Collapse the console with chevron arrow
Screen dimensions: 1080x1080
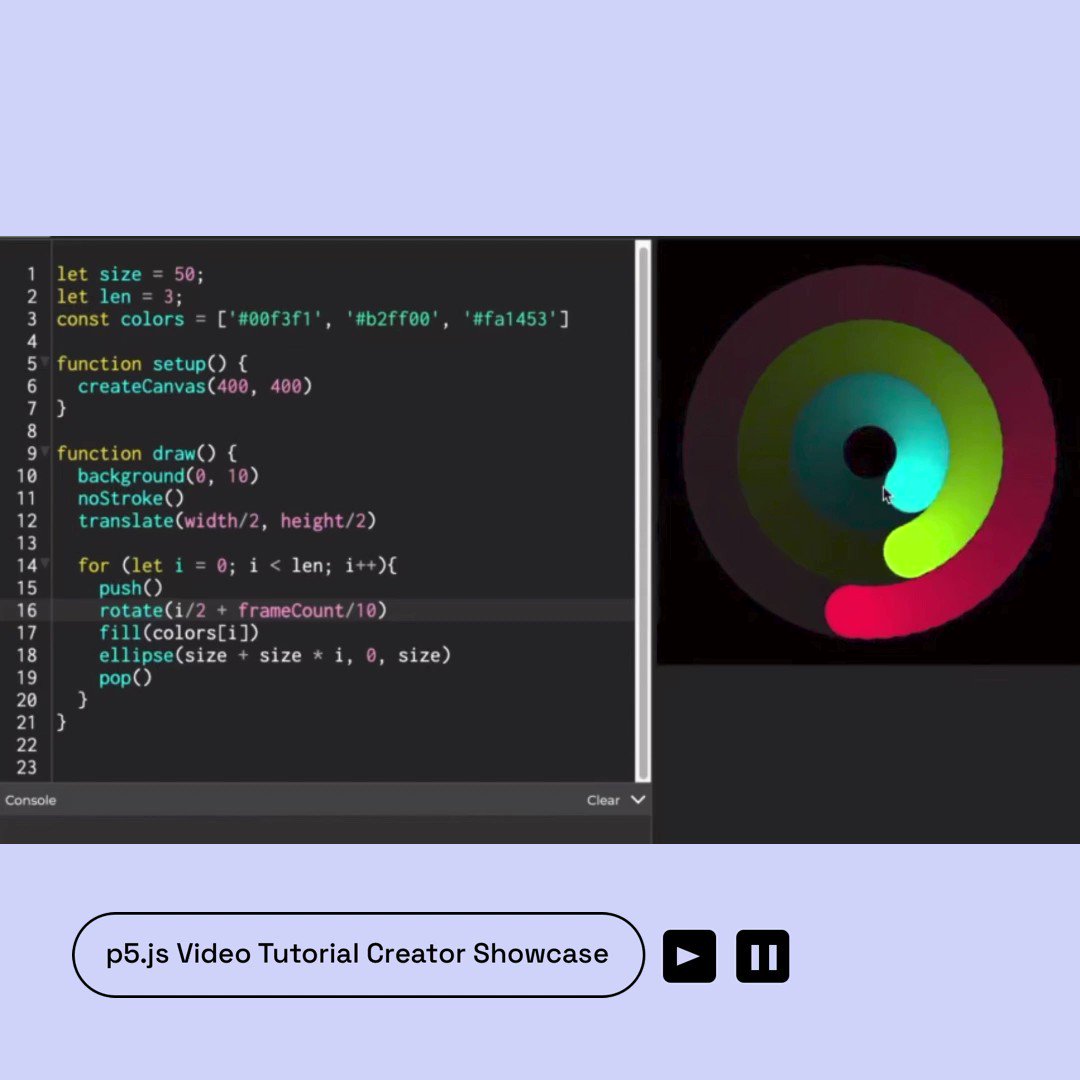pyautogui.click(x=638, y=800)
